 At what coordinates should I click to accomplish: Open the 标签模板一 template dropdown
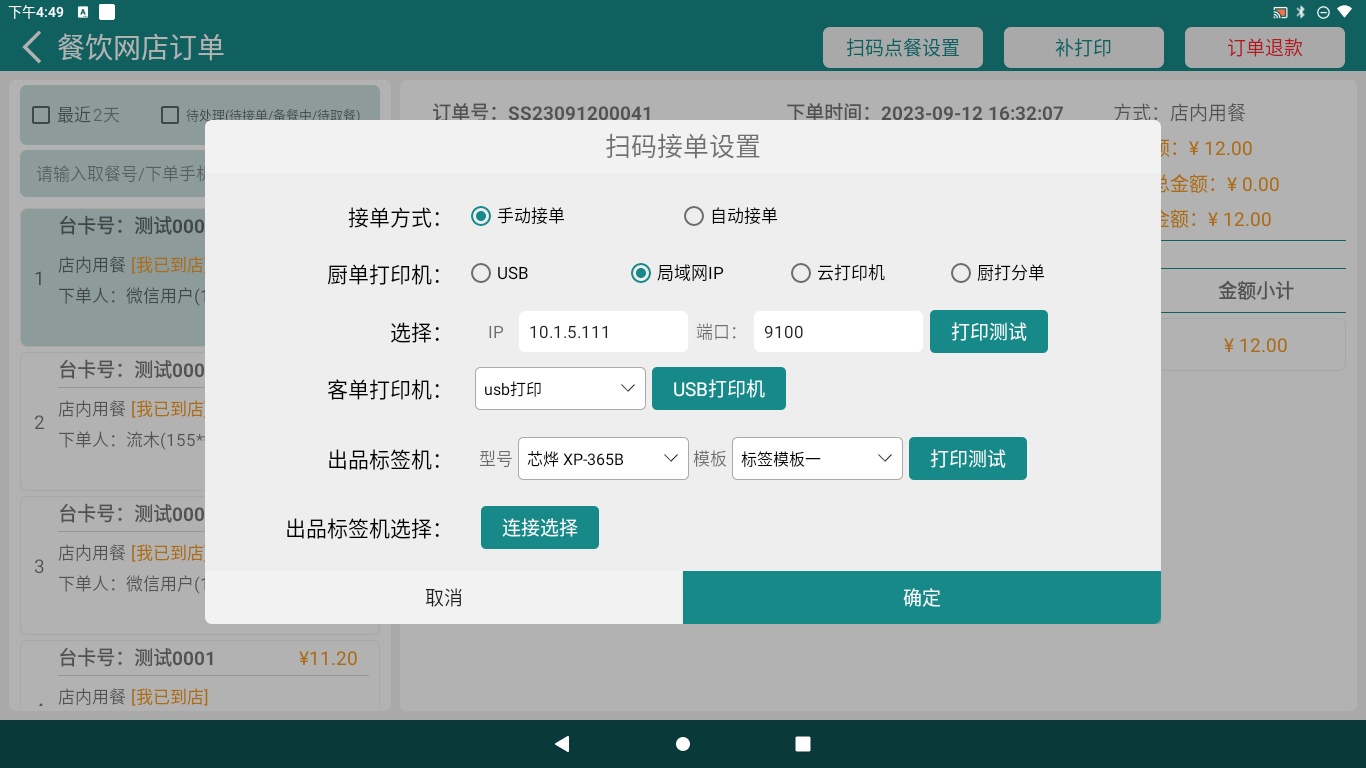(x=817, y=459)
